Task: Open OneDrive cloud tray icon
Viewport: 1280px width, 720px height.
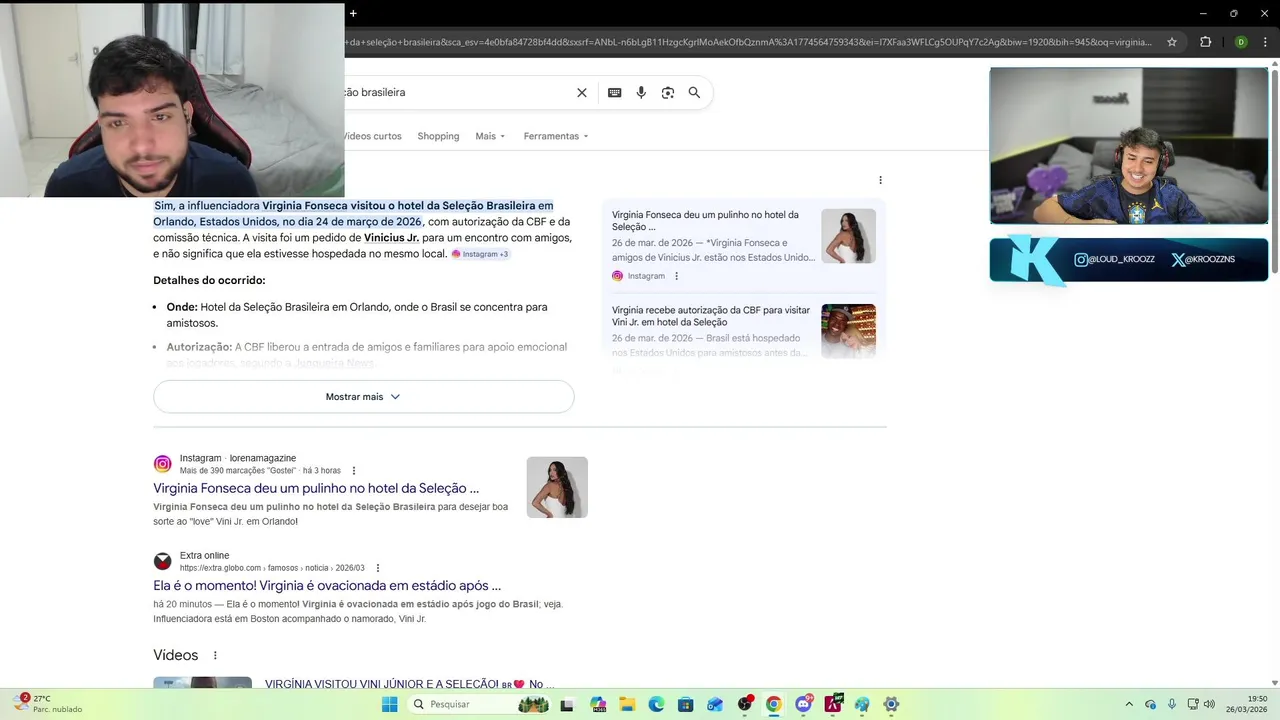Action: 1150,704
